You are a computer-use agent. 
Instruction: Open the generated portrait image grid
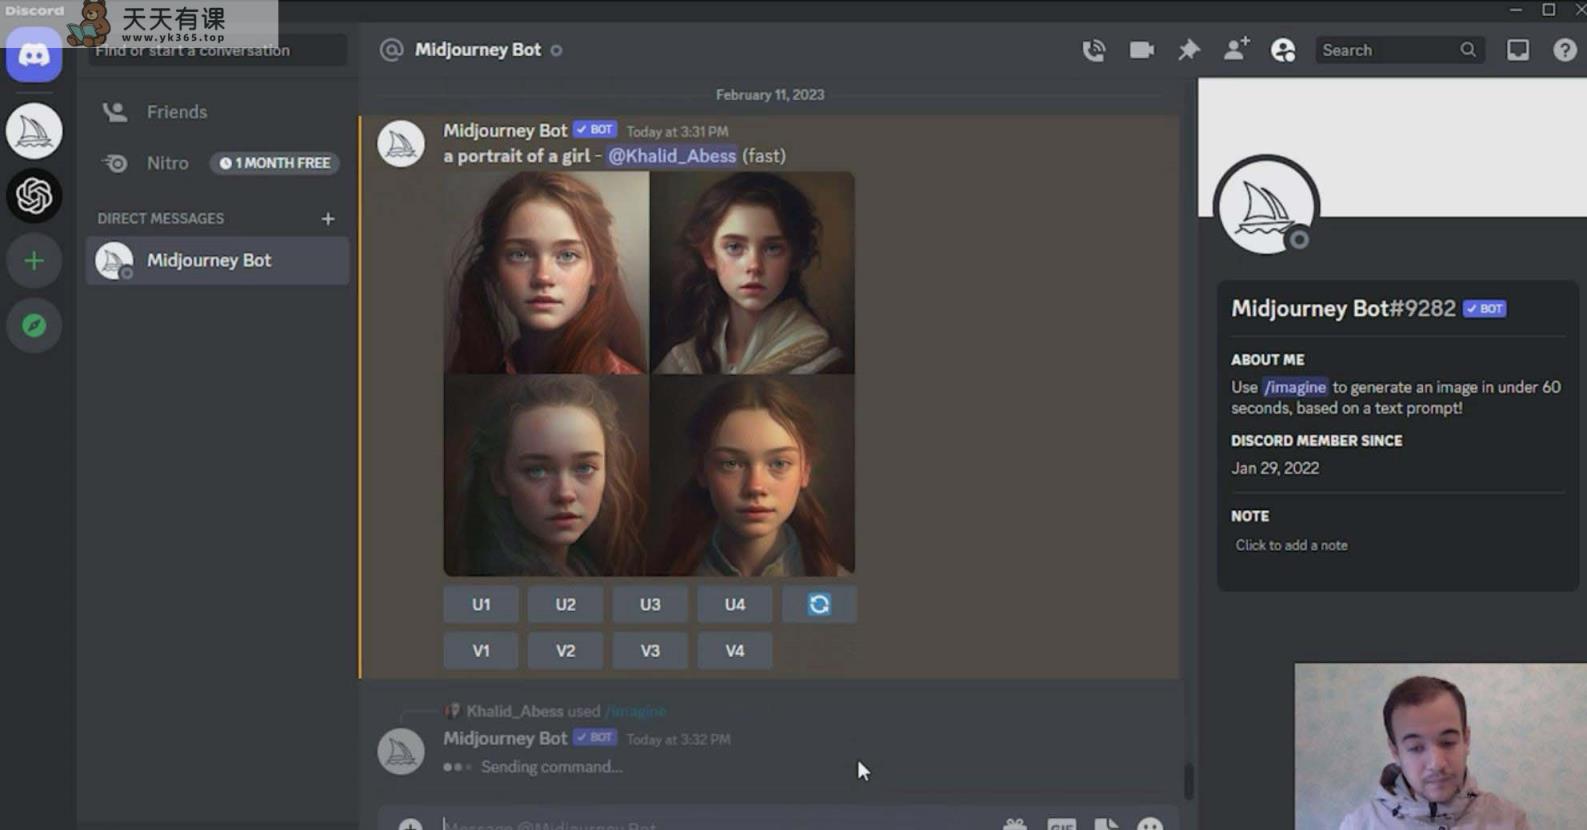click(649, 374)
